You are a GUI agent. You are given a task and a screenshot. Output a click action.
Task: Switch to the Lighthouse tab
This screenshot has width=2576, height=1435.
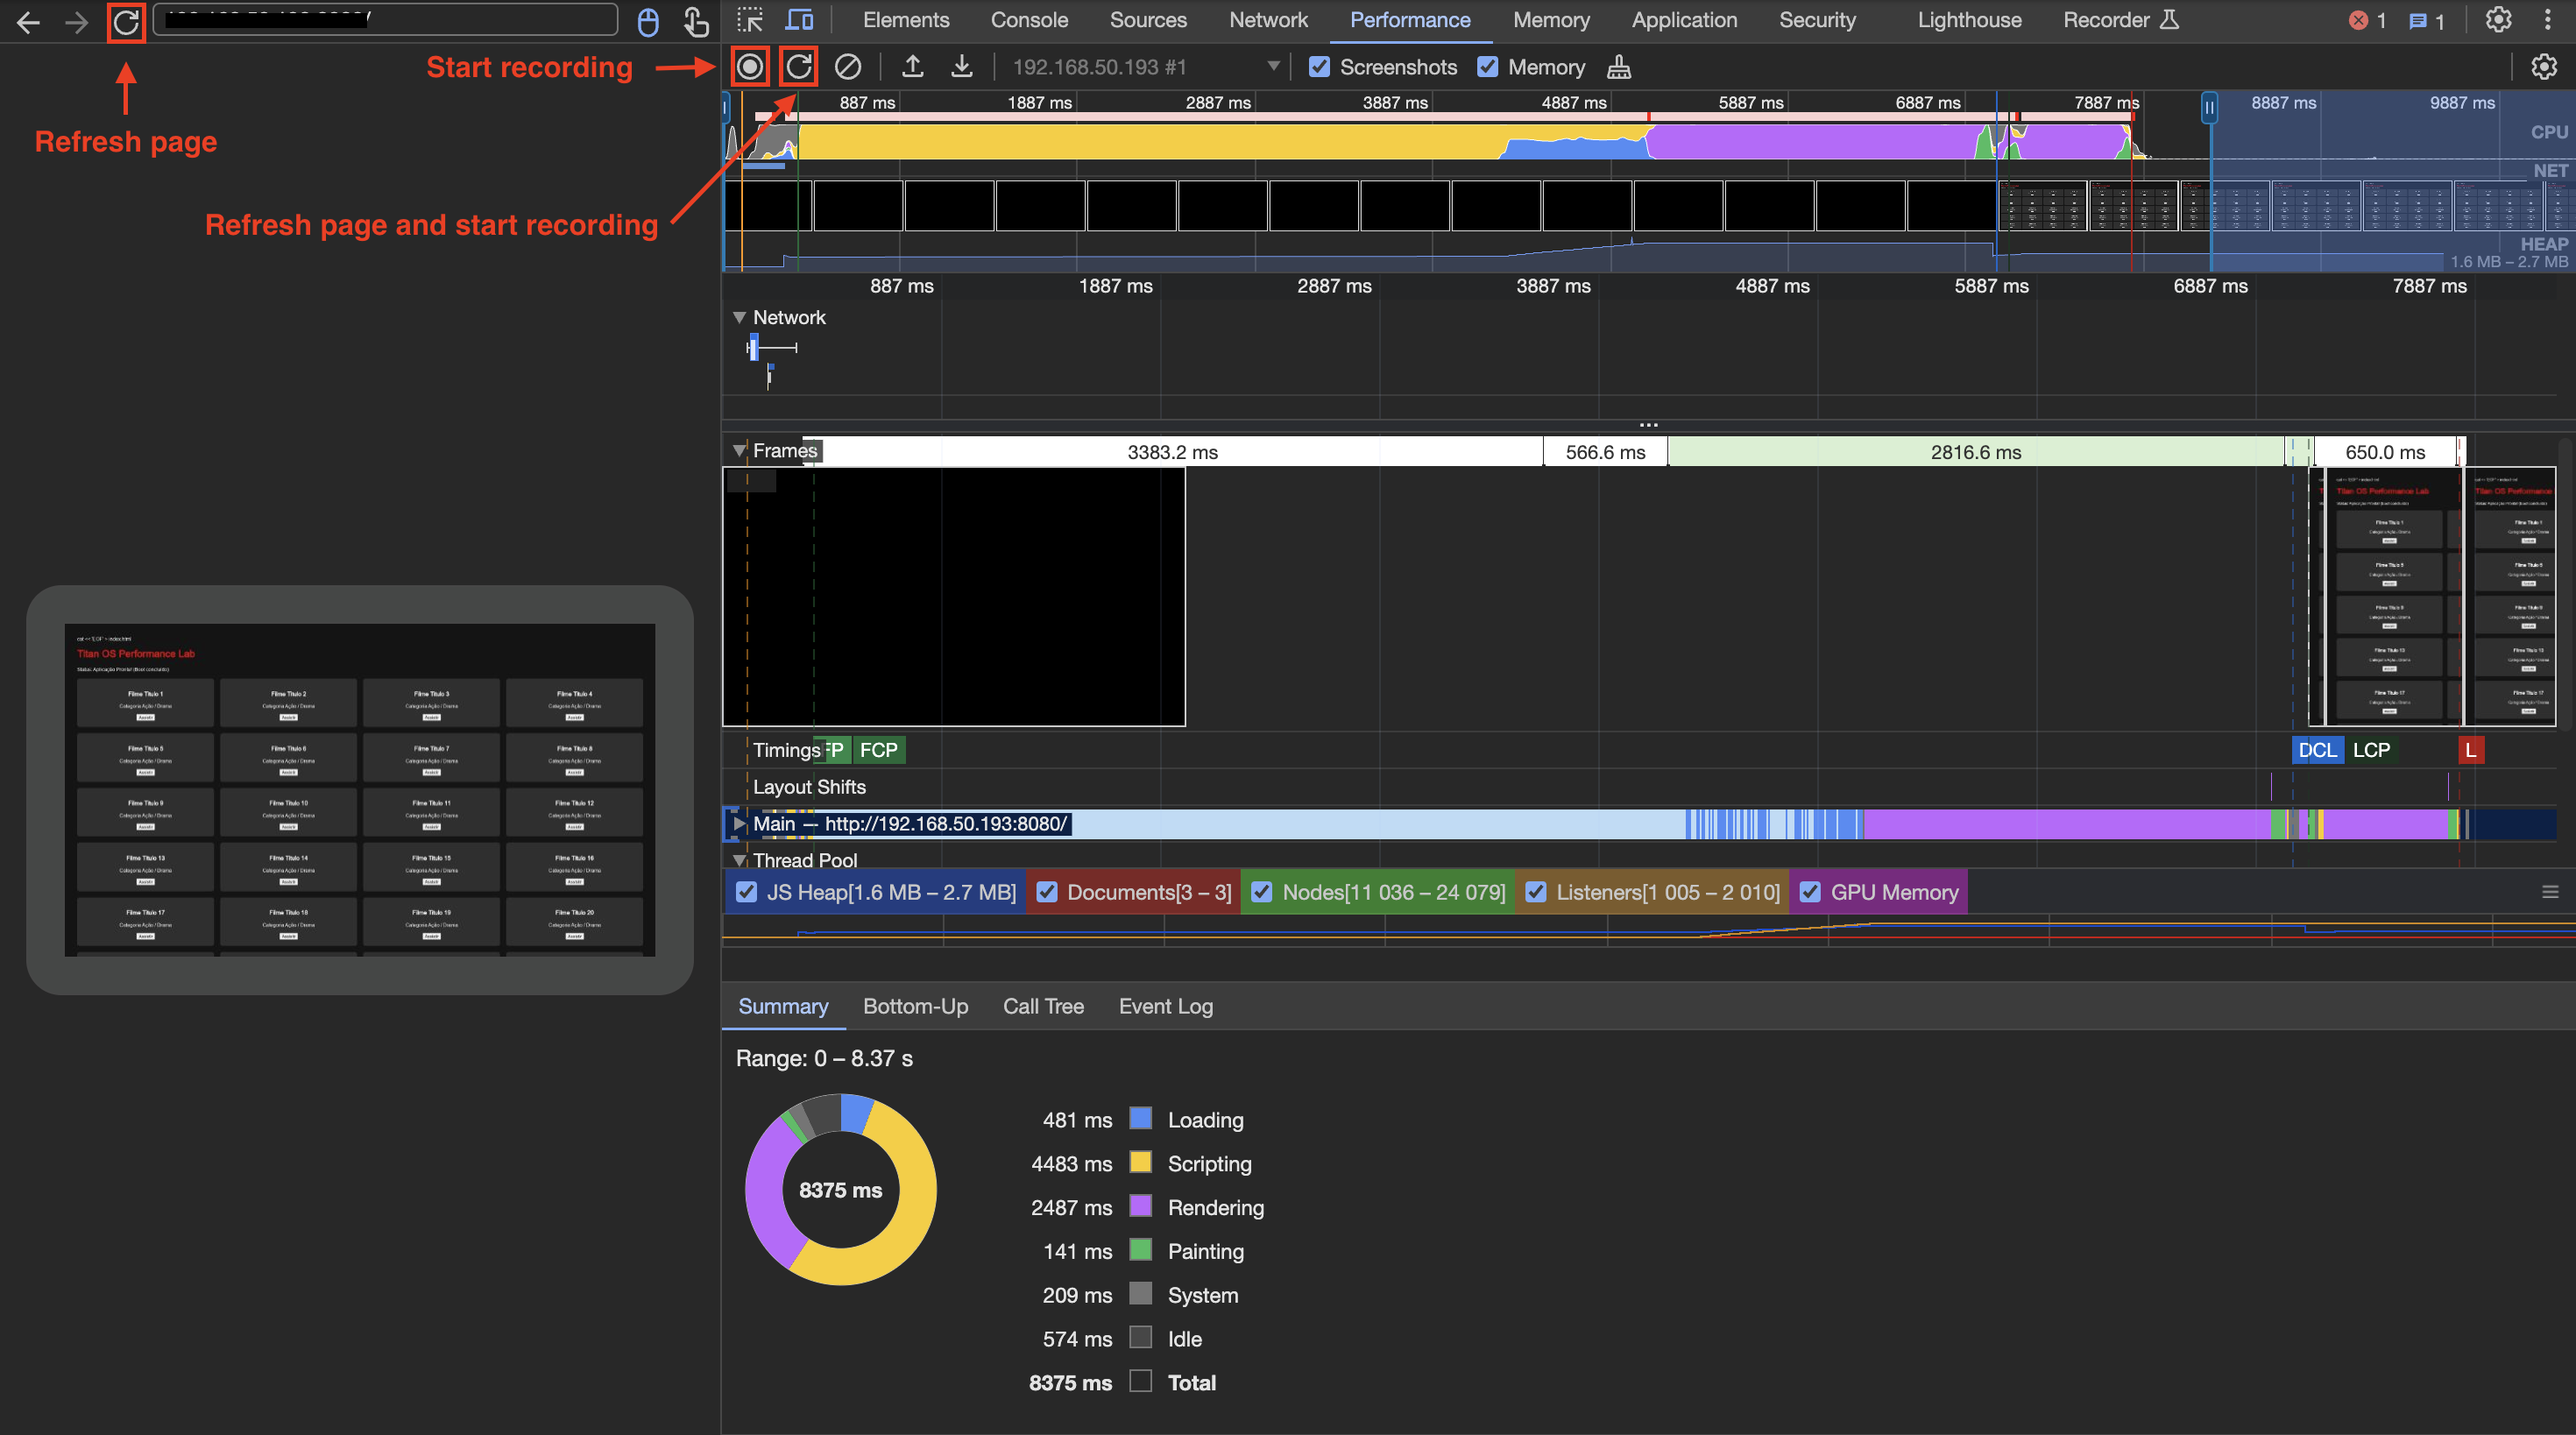pyautogui.click(x=1969, y=20)
